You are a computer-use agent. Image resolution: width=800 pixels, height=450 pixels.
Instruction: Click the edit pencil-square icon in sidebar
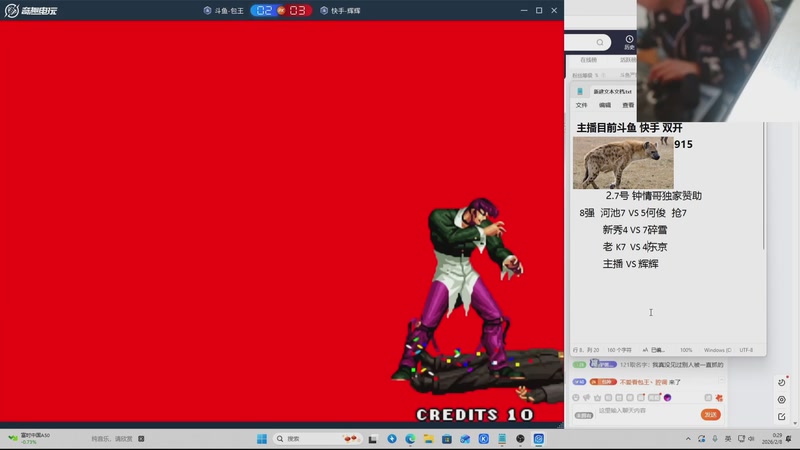[782, 417]
